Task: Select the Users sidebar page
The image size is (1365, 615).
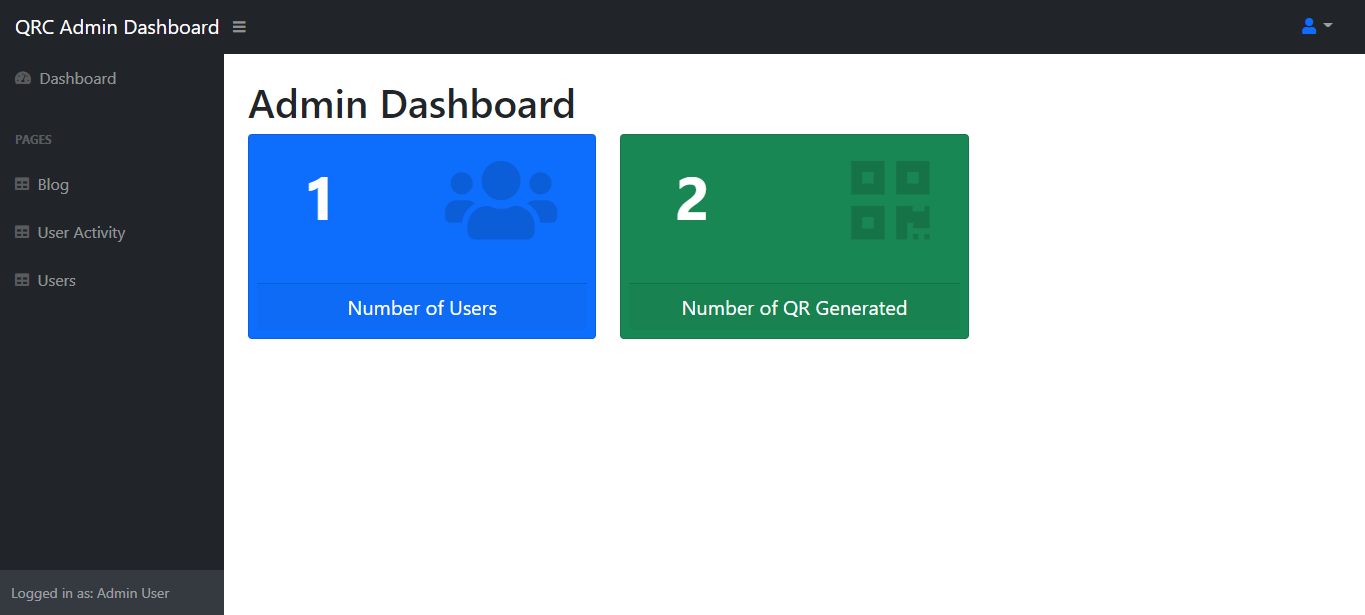Action: point(56,281)
